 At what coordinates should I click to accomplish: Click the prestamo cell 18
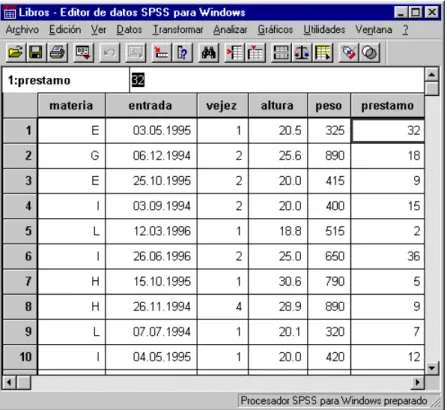point(388,156)
